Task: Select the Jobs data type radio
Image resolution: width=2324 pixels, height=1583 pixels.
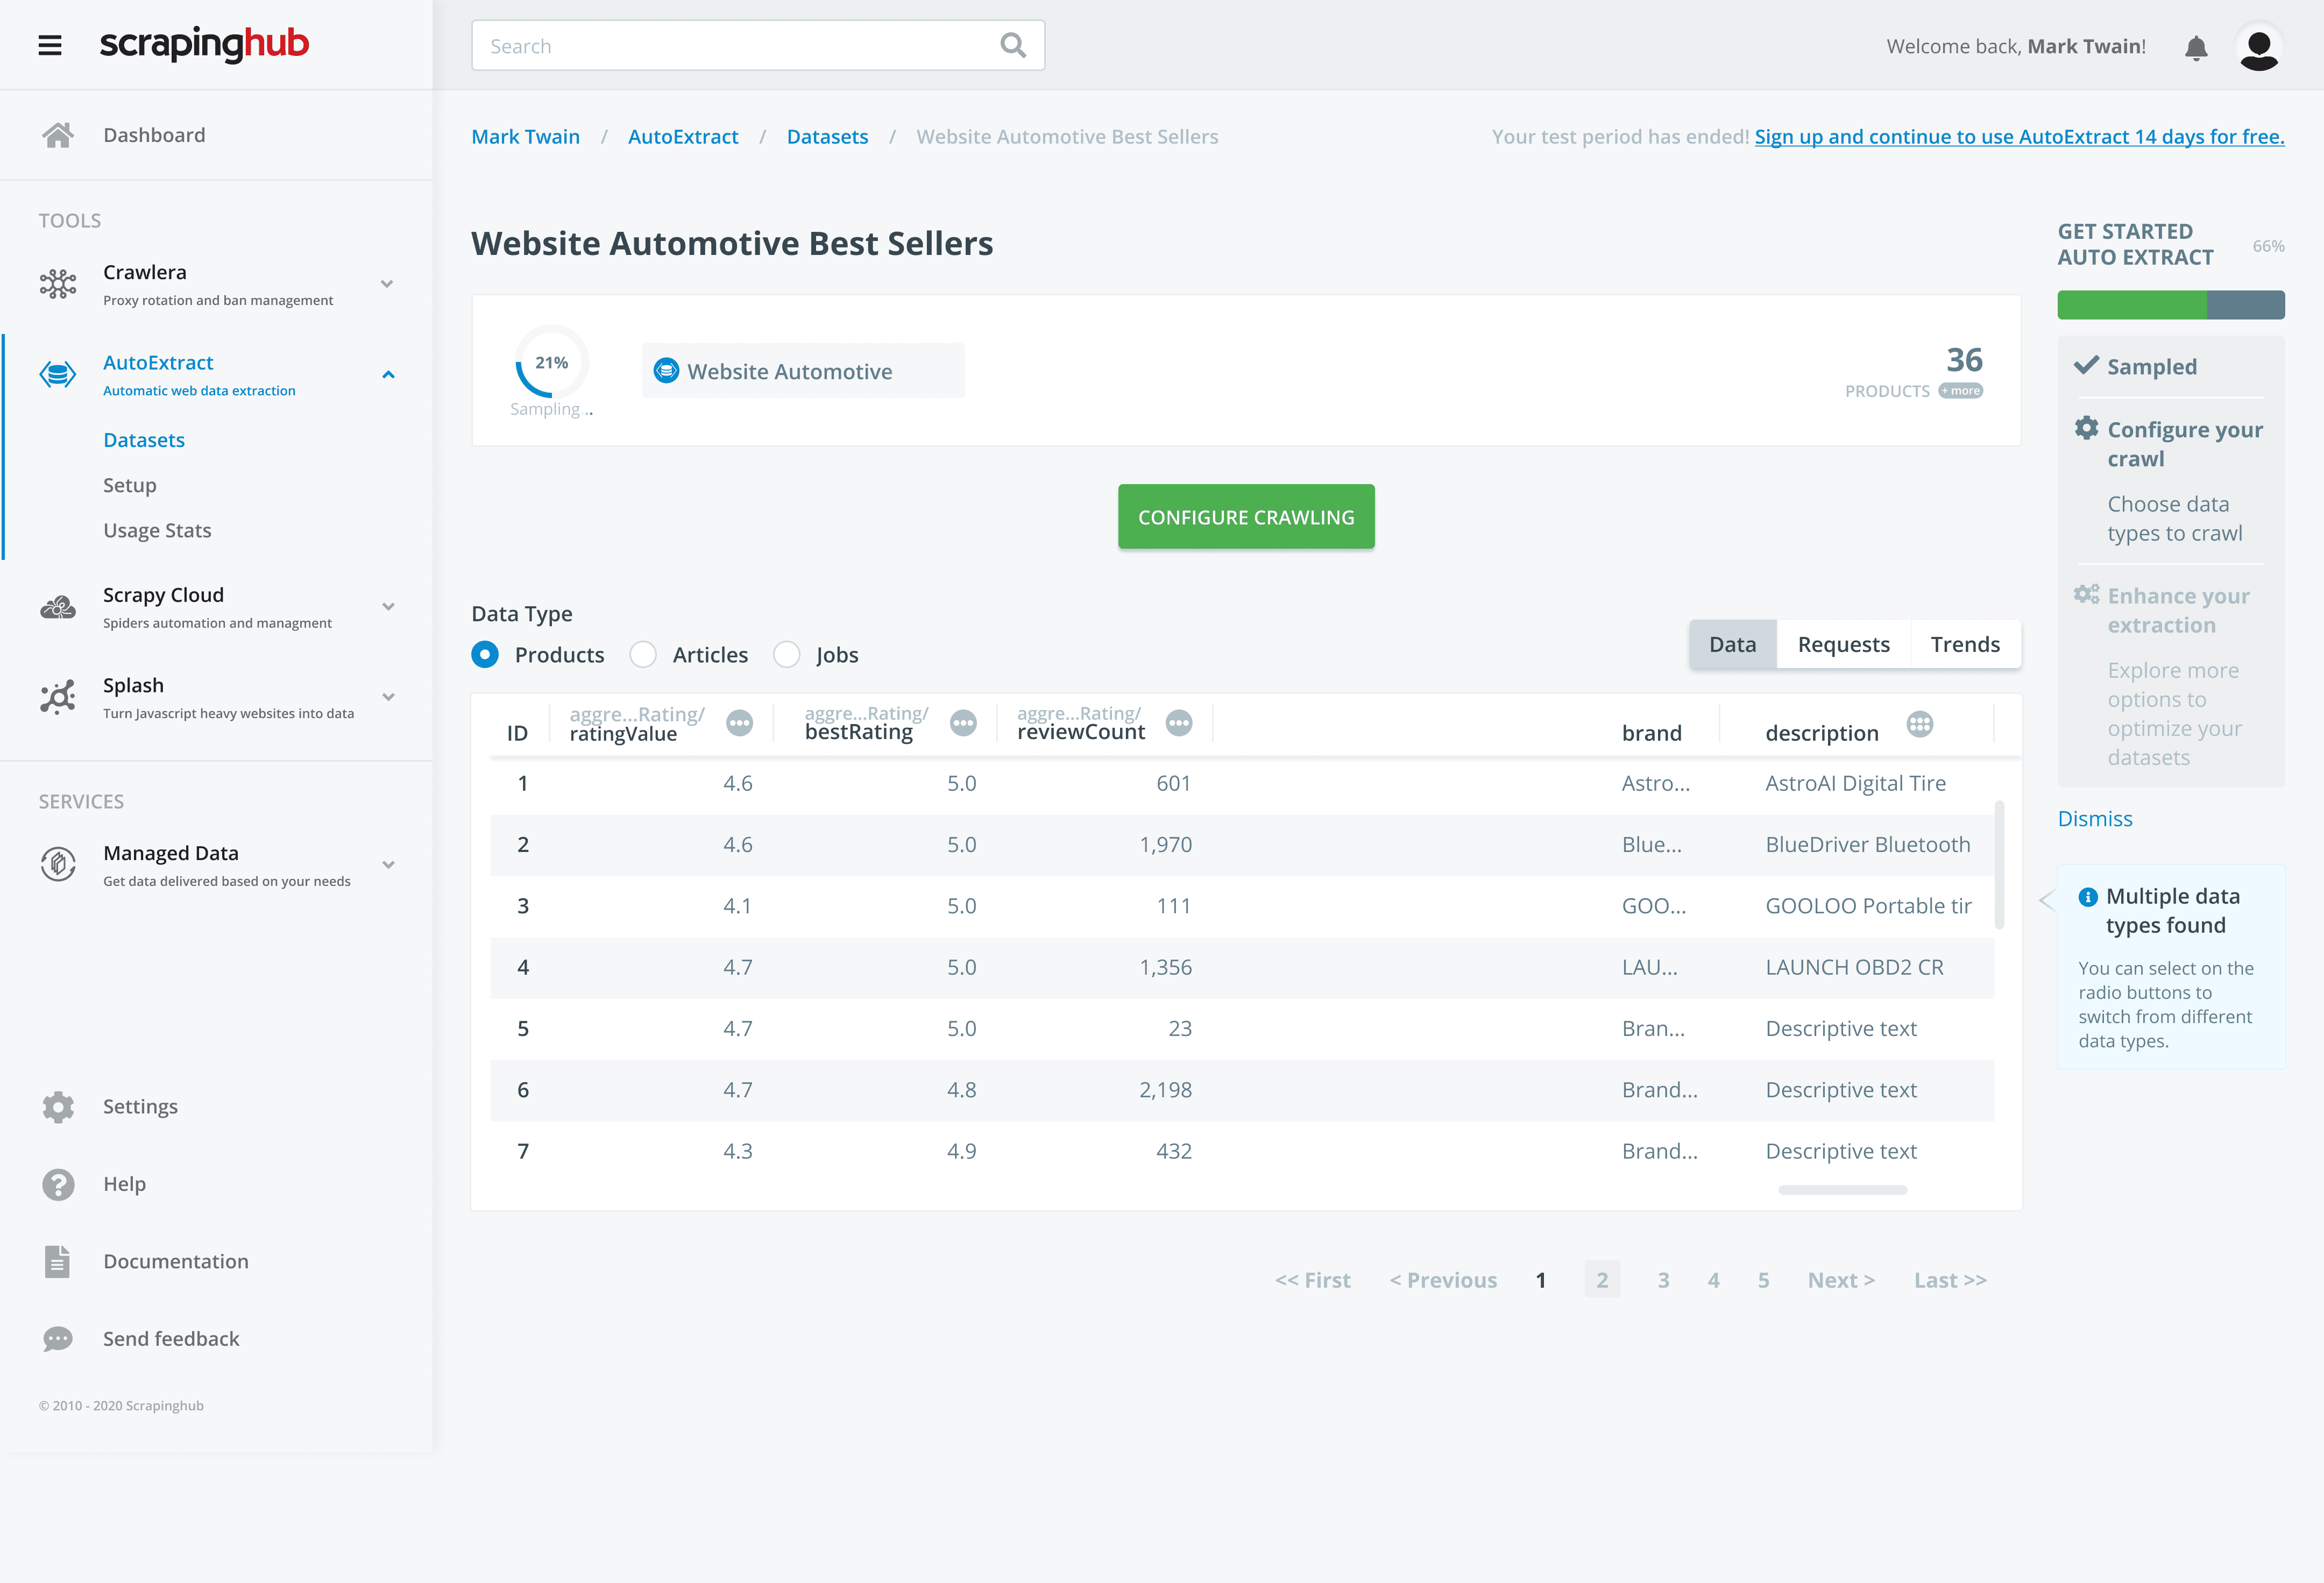Action: [x=787, y=655]
